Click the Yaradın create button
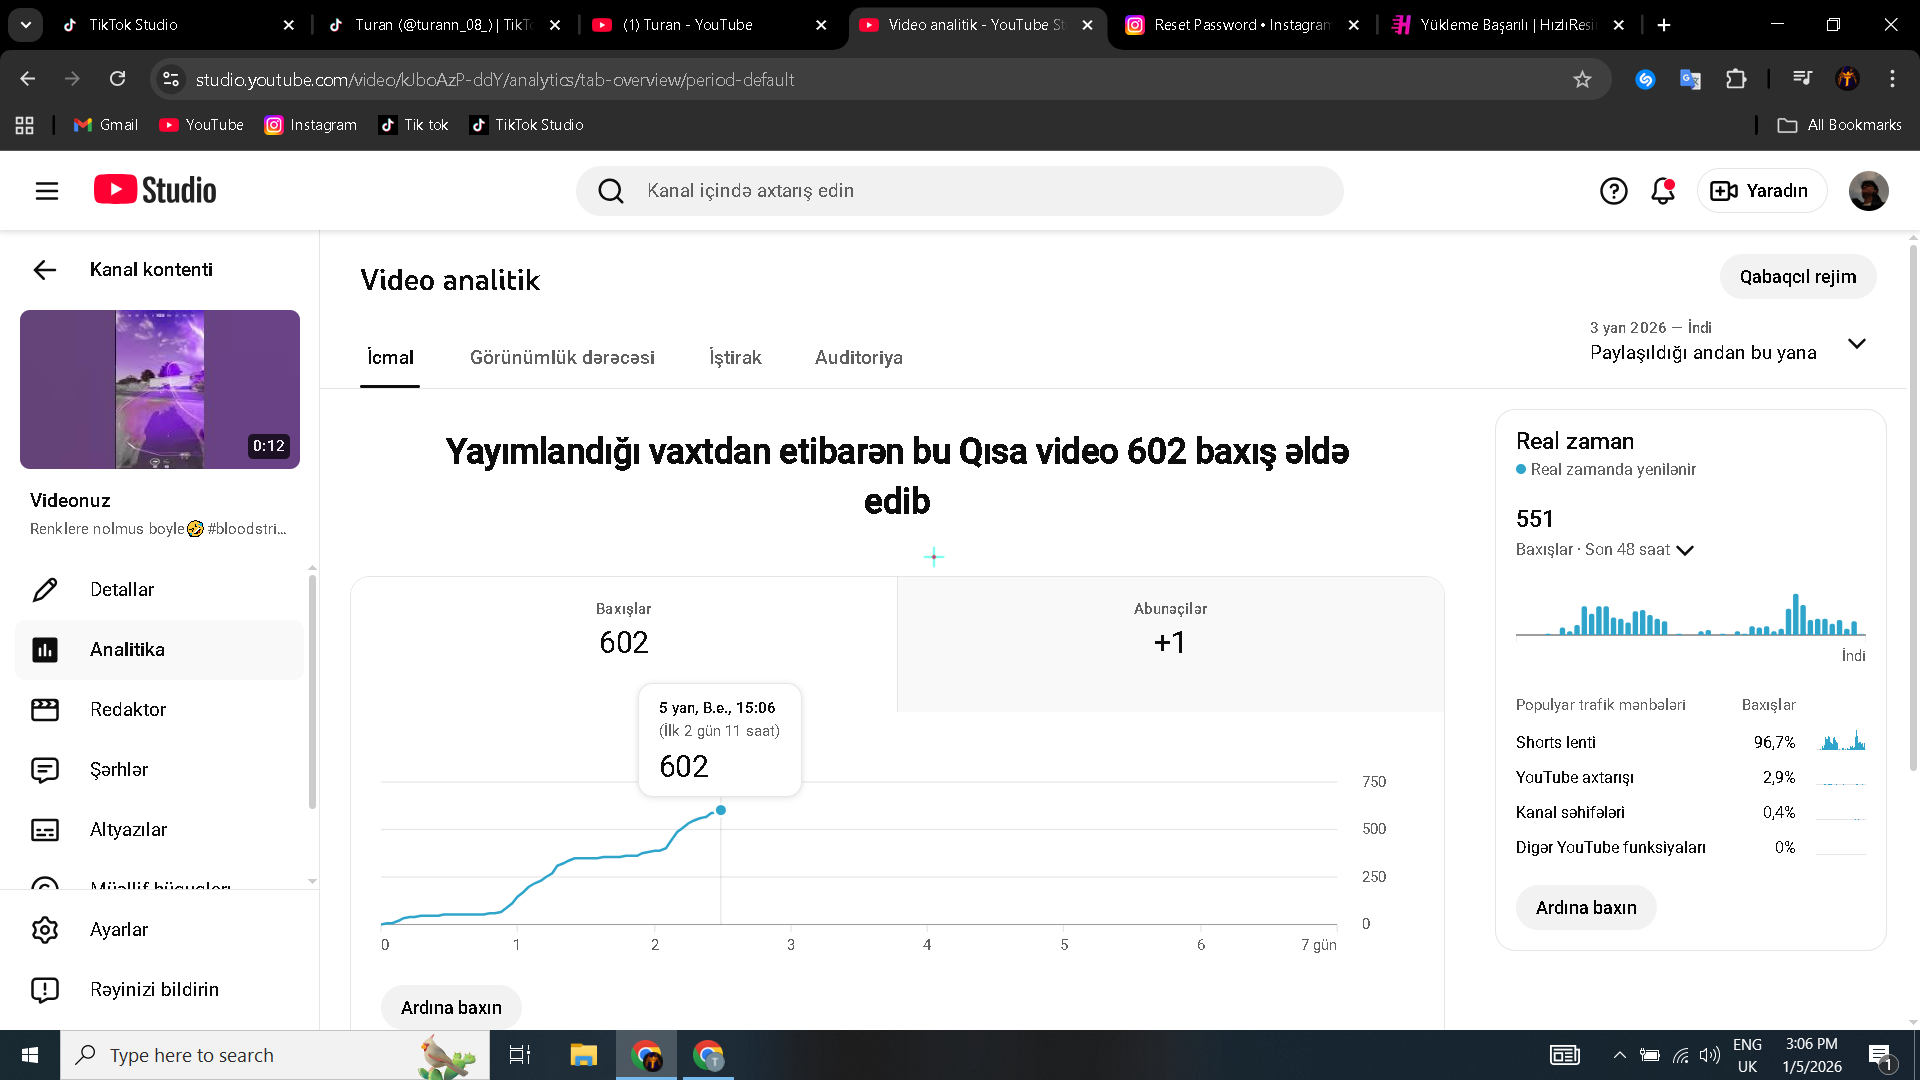The height and width of the screenshot is (1080, 1920). tap(1761, 191)
